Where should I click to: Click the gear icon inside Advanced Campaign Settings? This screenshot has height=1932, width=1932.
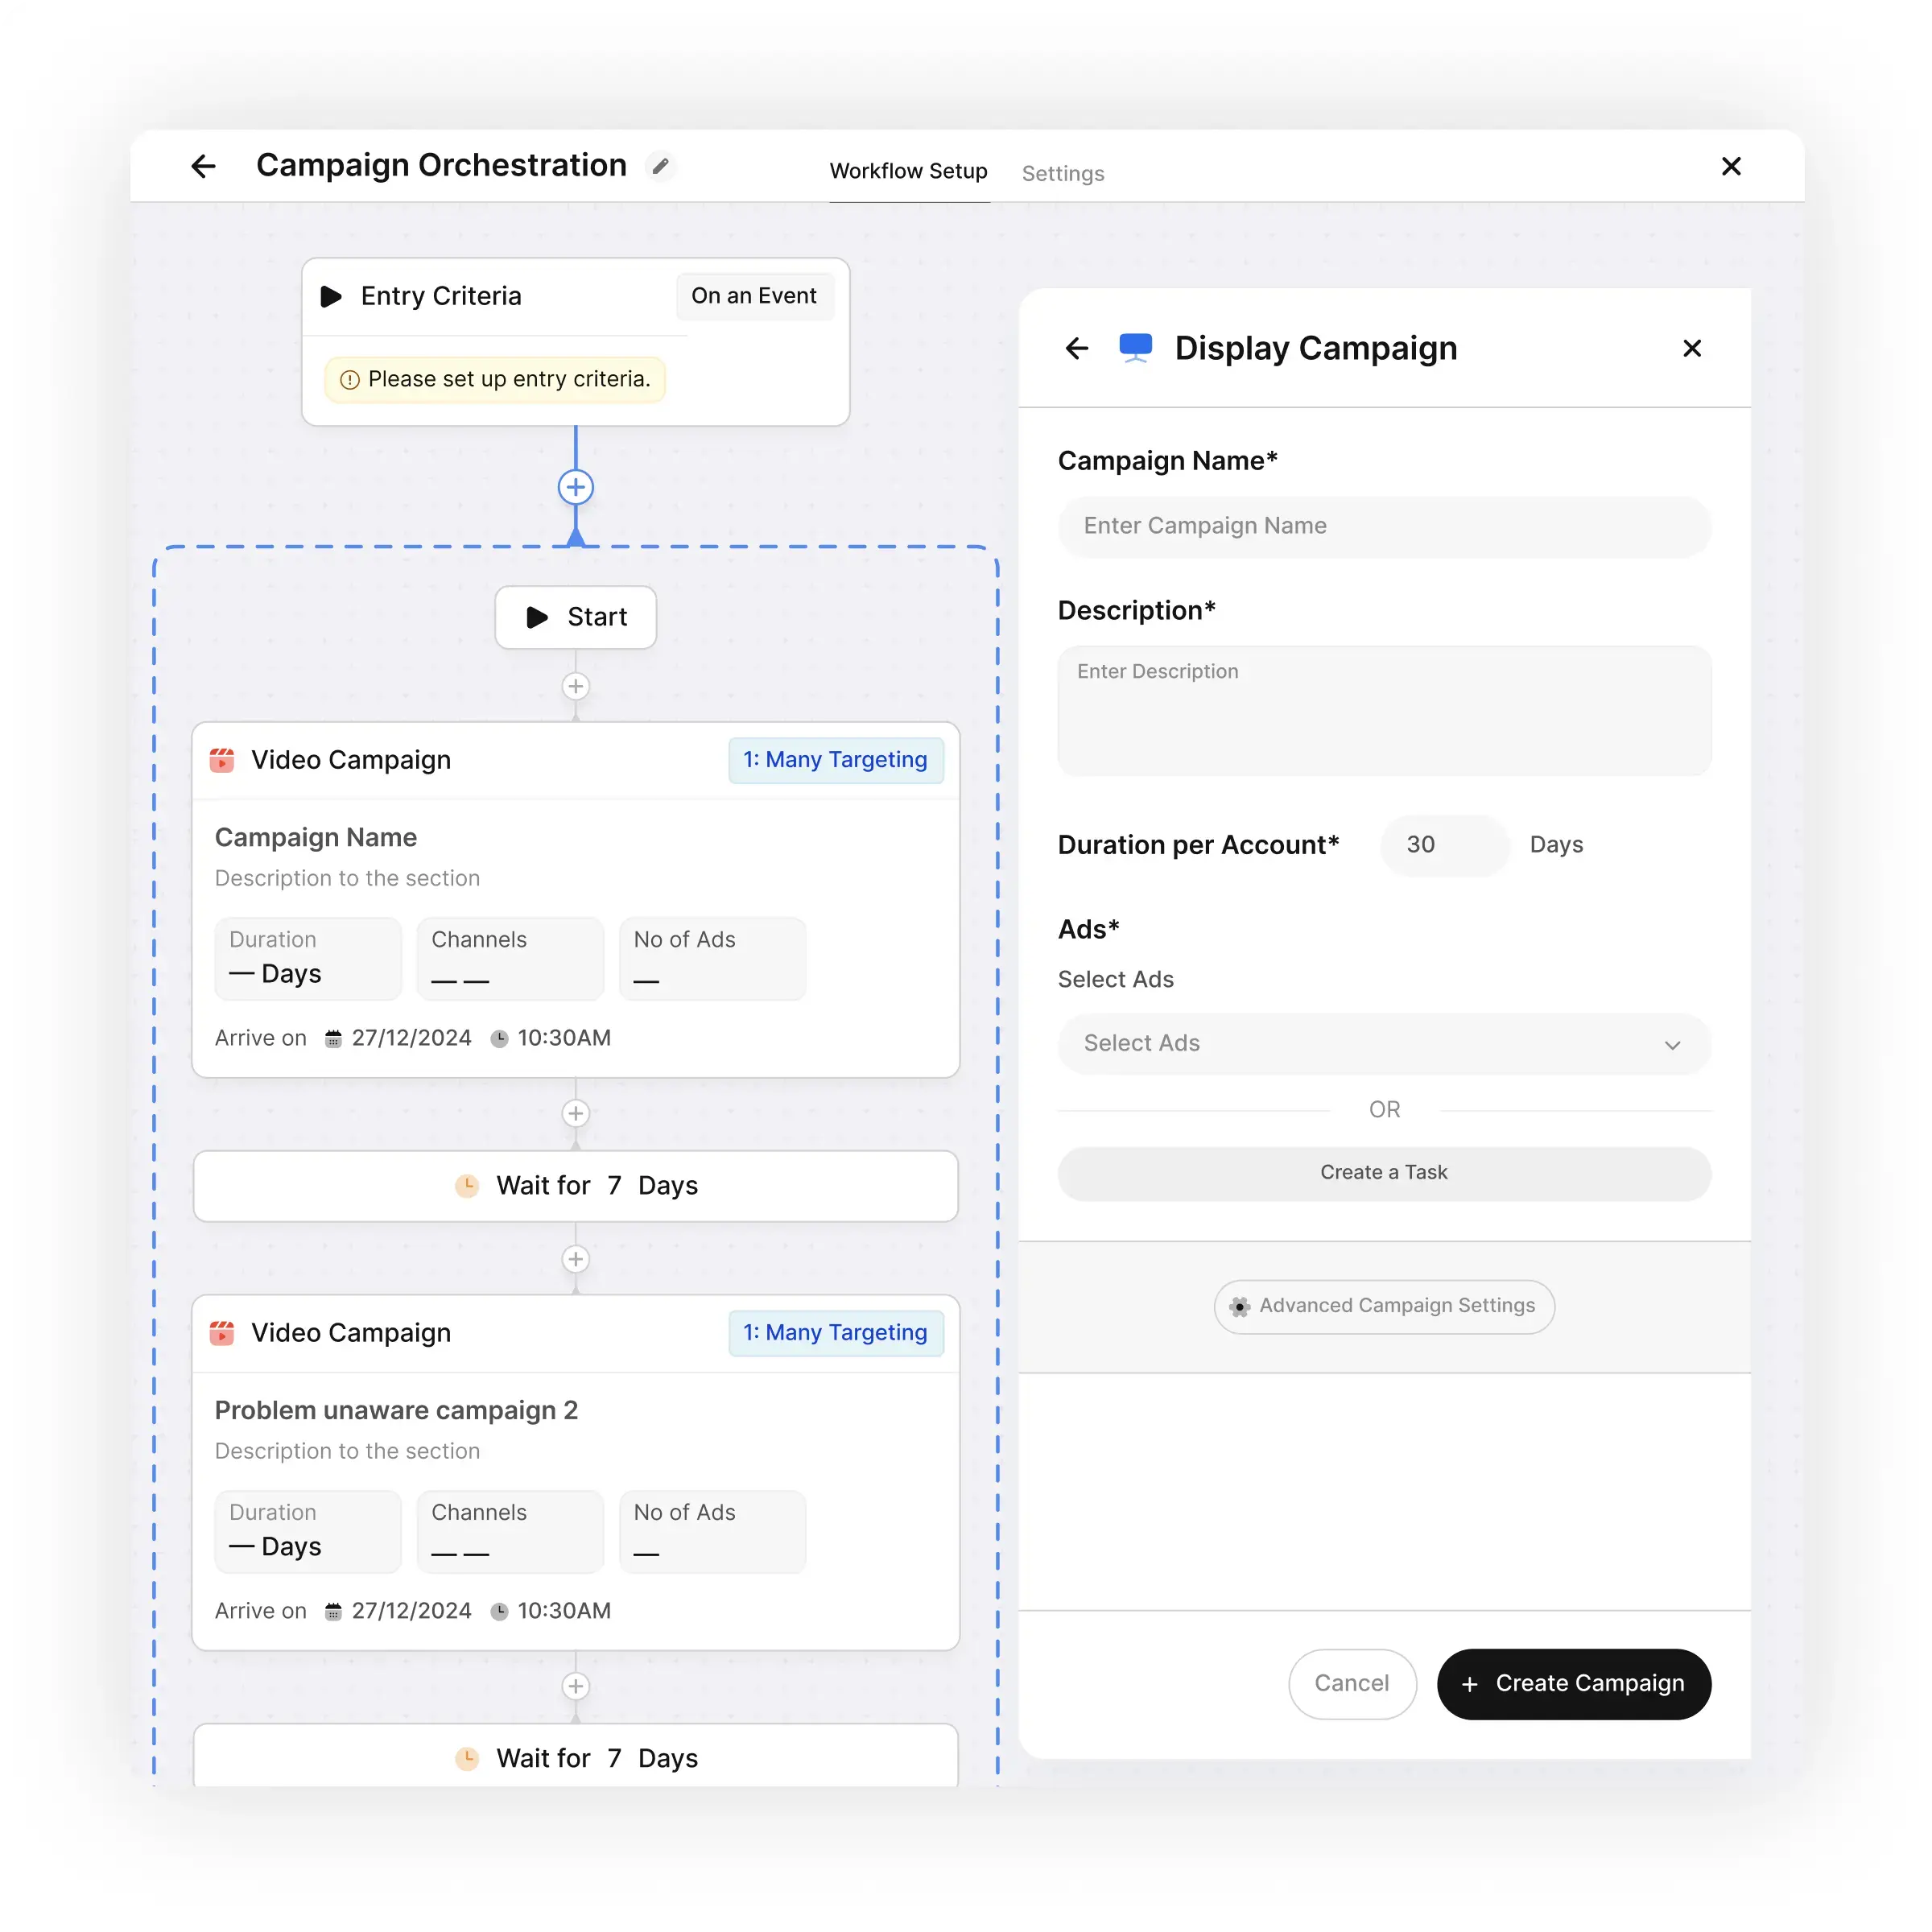[x=1239, y=1307]
